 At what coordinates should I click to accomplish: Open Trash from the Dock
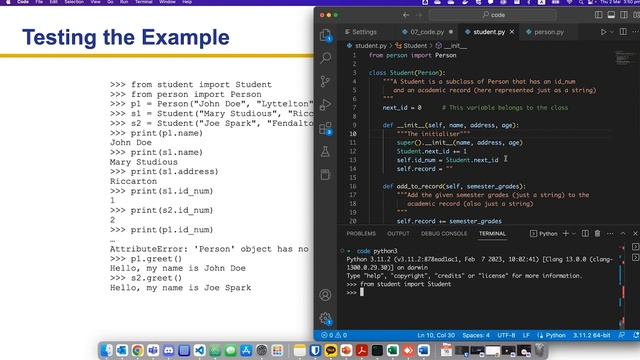click(539, 350)
